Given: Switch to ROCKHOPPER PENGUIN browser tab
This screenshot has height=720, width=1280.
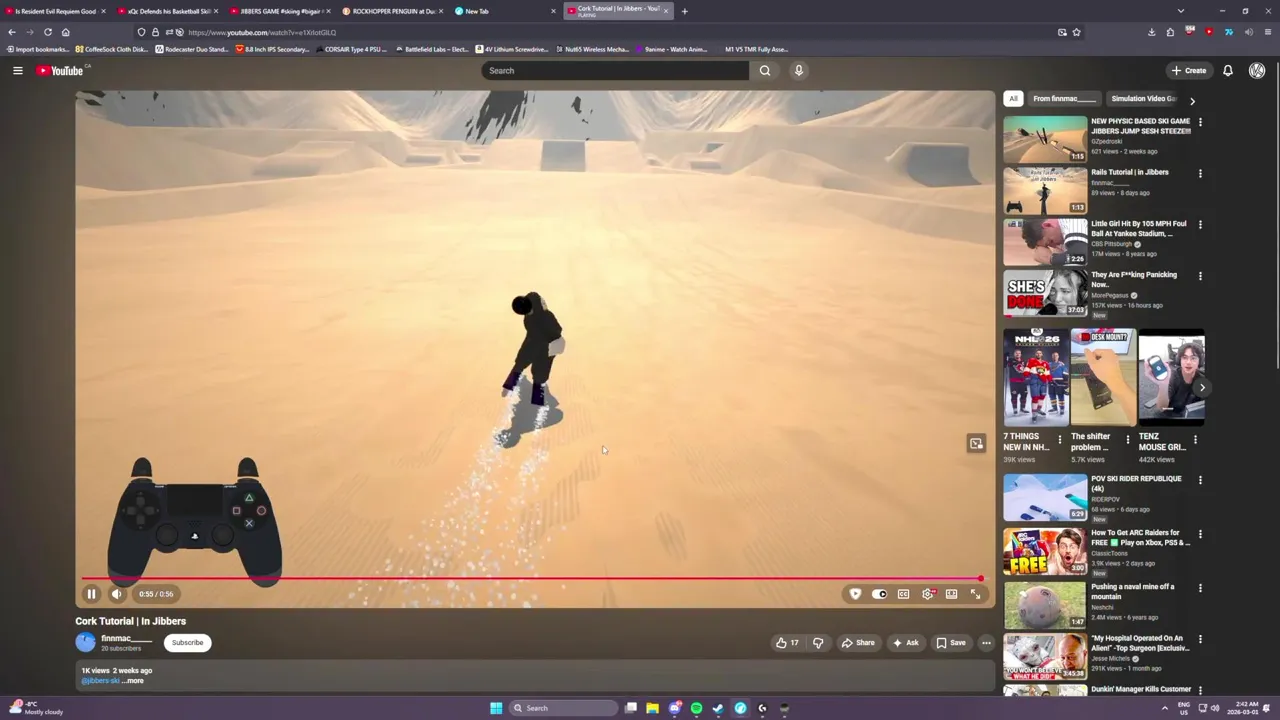Looking at the screenshot, I should click(x=390, y=11).
